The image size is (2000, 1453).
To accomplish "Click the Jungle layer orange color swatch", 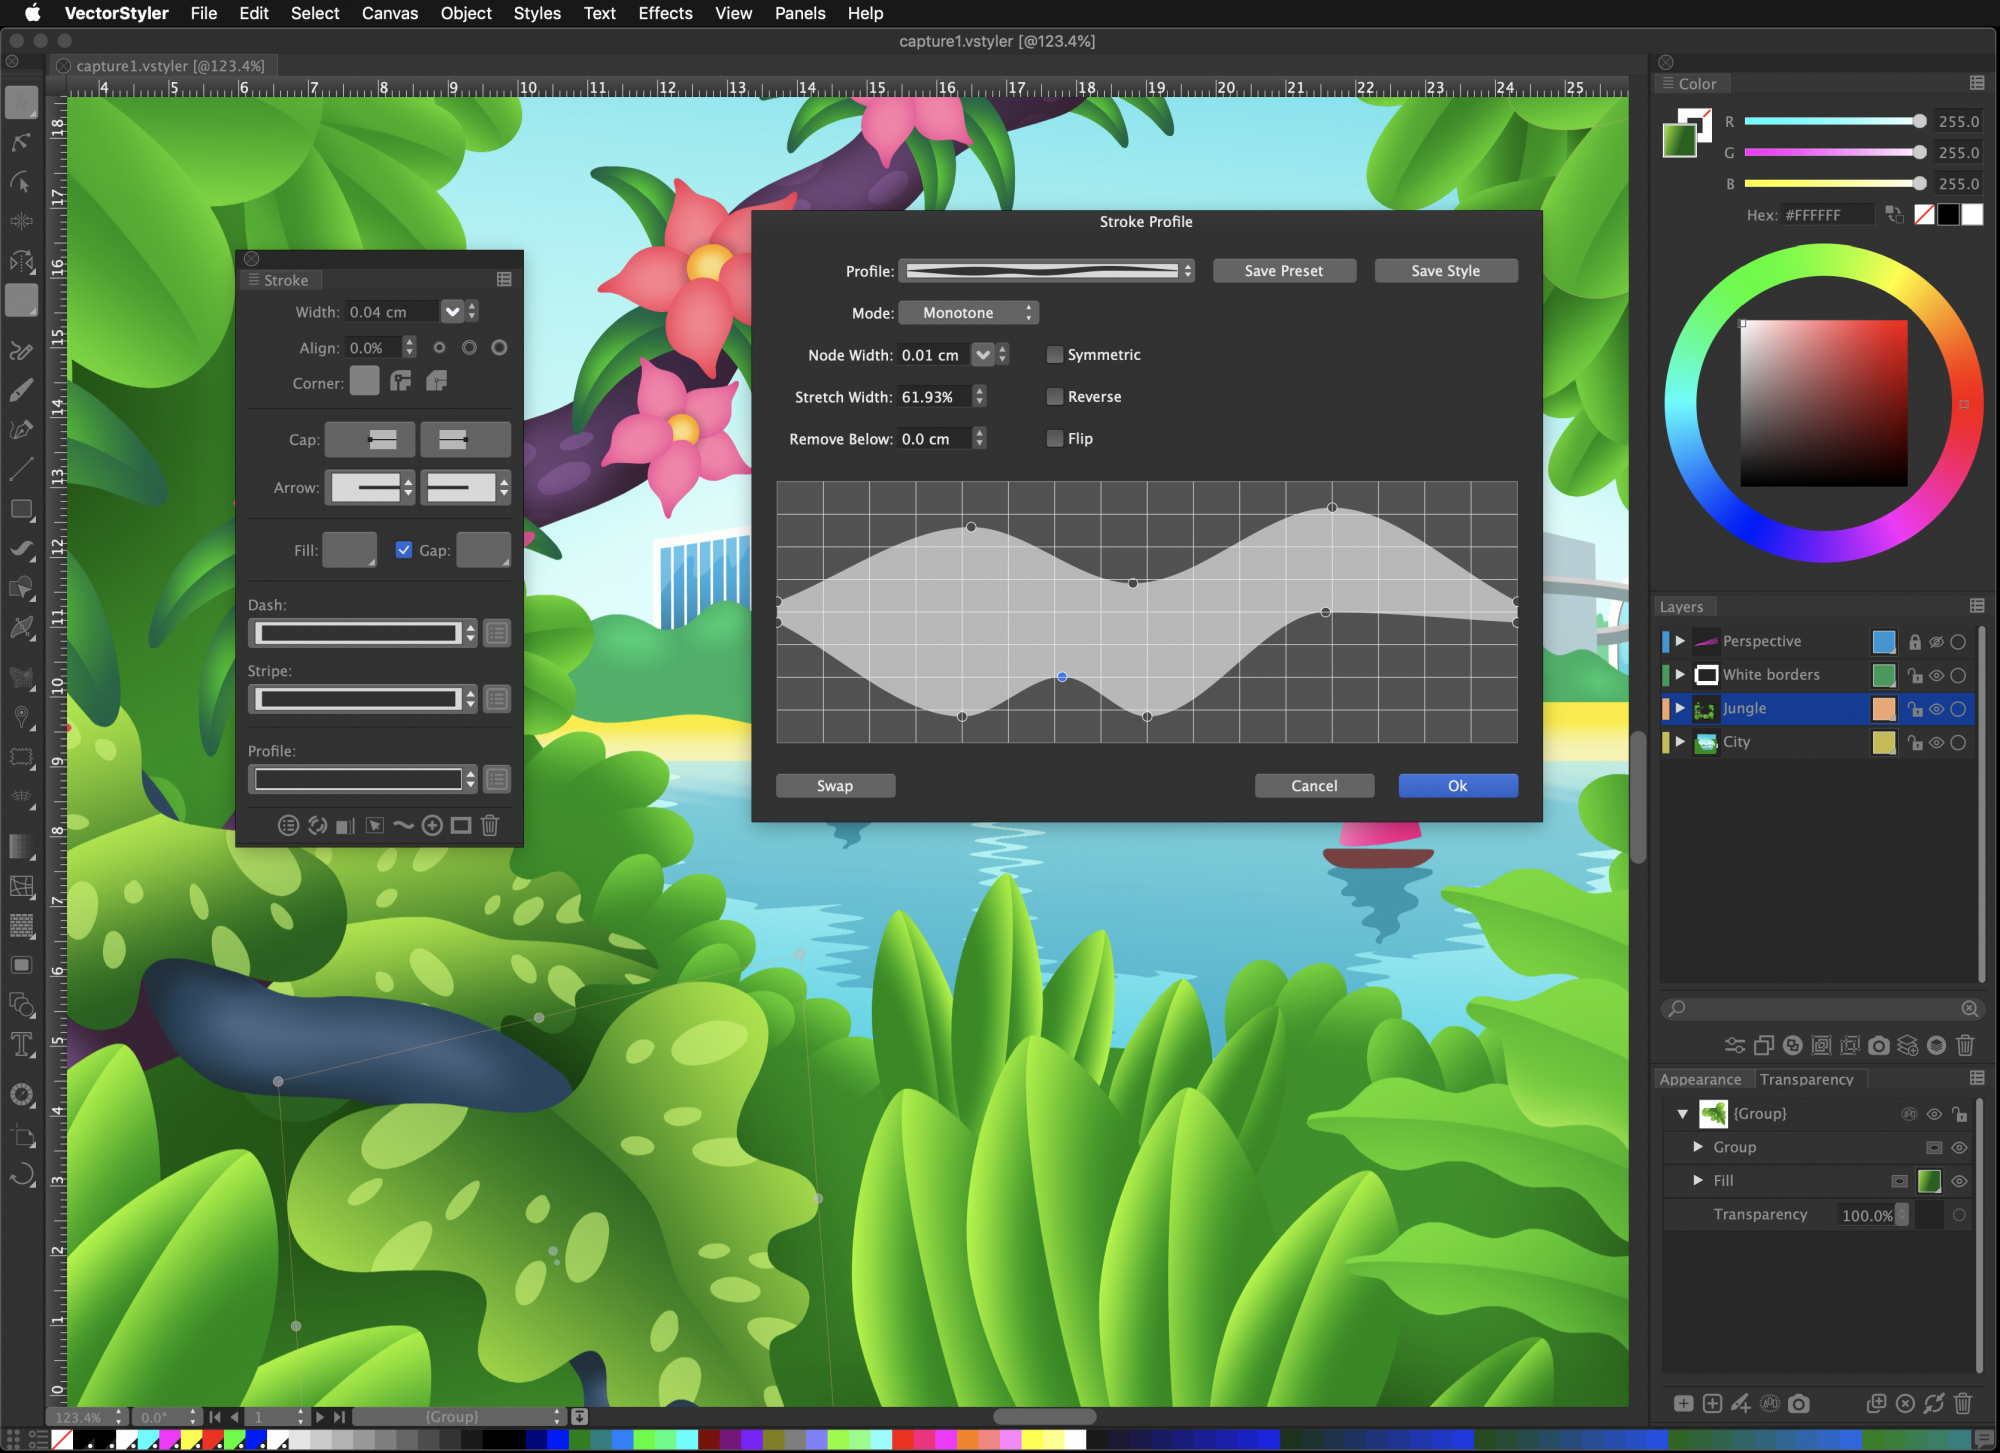I will point(1884,709).
